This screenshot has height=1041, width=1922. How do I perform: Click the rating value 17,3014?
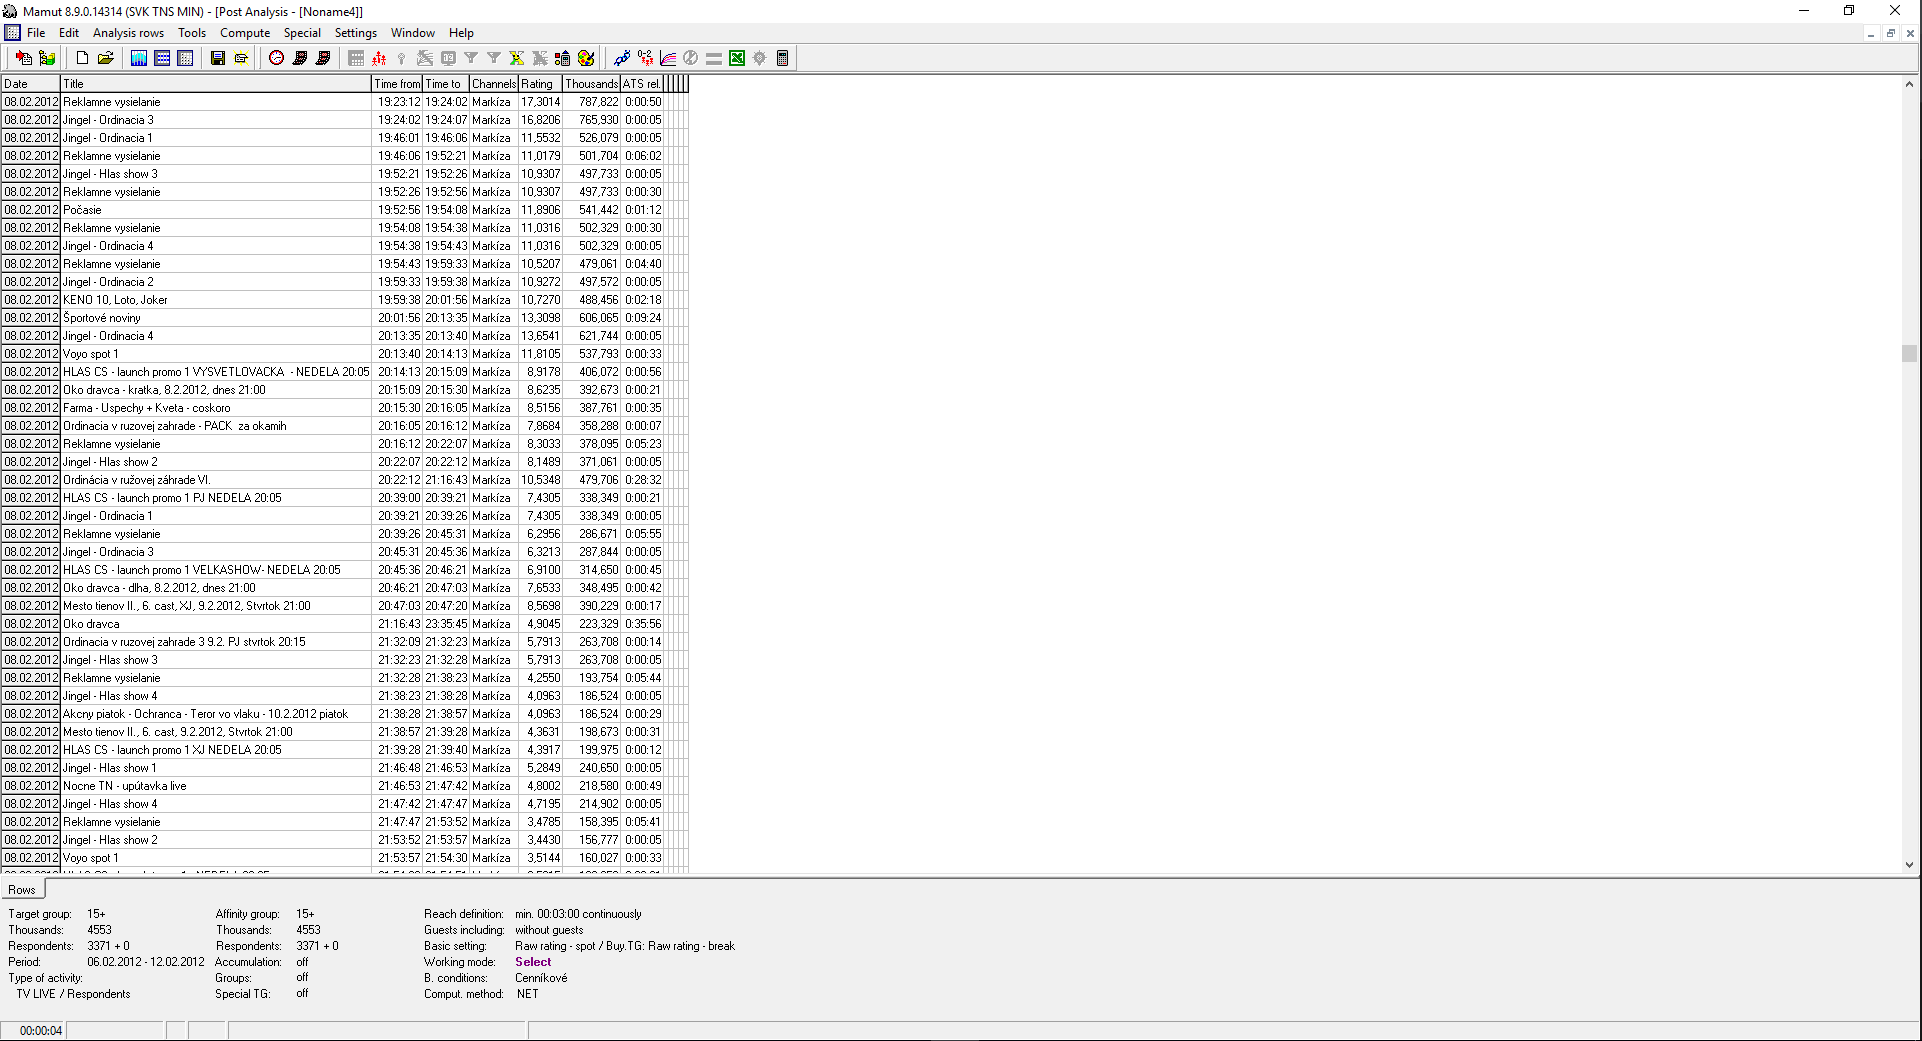point(541,102)
